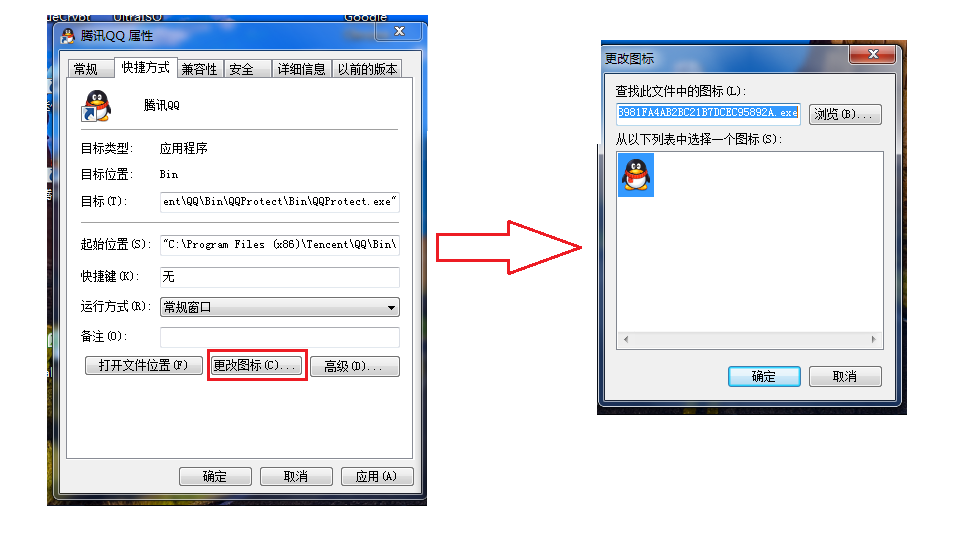
Task: Click right arrow of icon list scrollbar
Action: pos(874,339)
